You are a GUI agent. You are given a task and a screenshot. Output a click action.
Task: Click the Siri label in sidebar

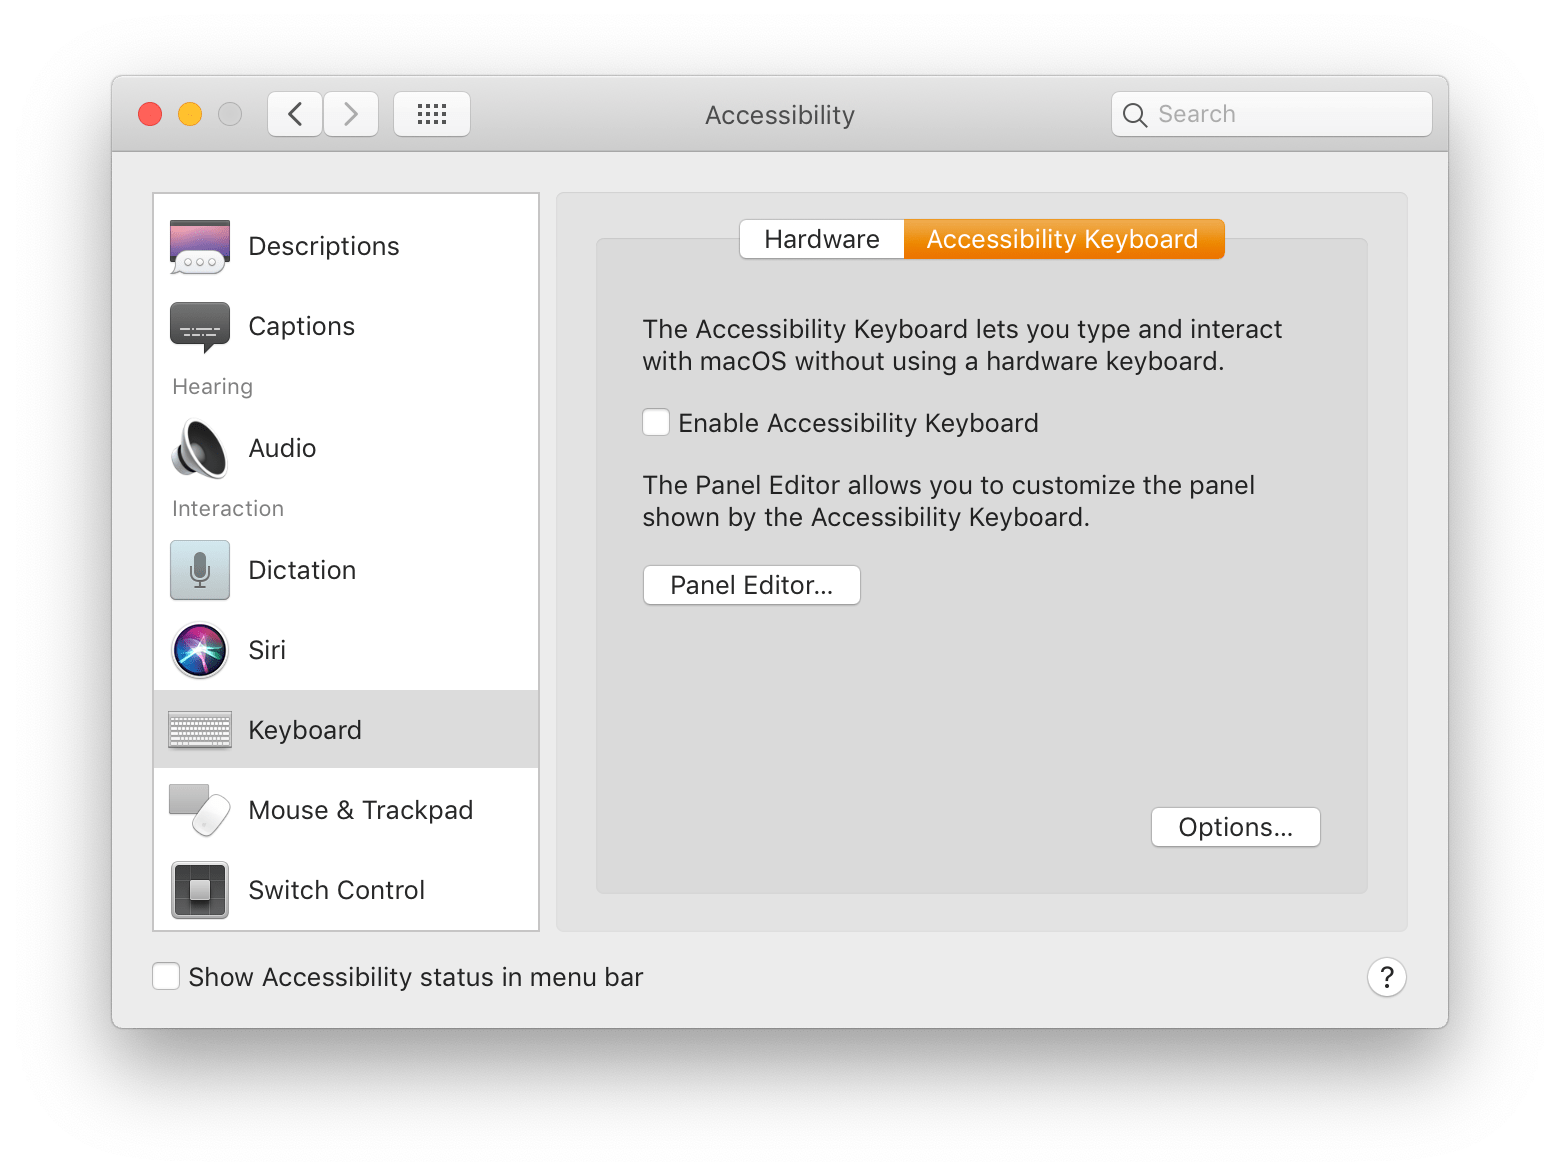(x=267, y=650)
